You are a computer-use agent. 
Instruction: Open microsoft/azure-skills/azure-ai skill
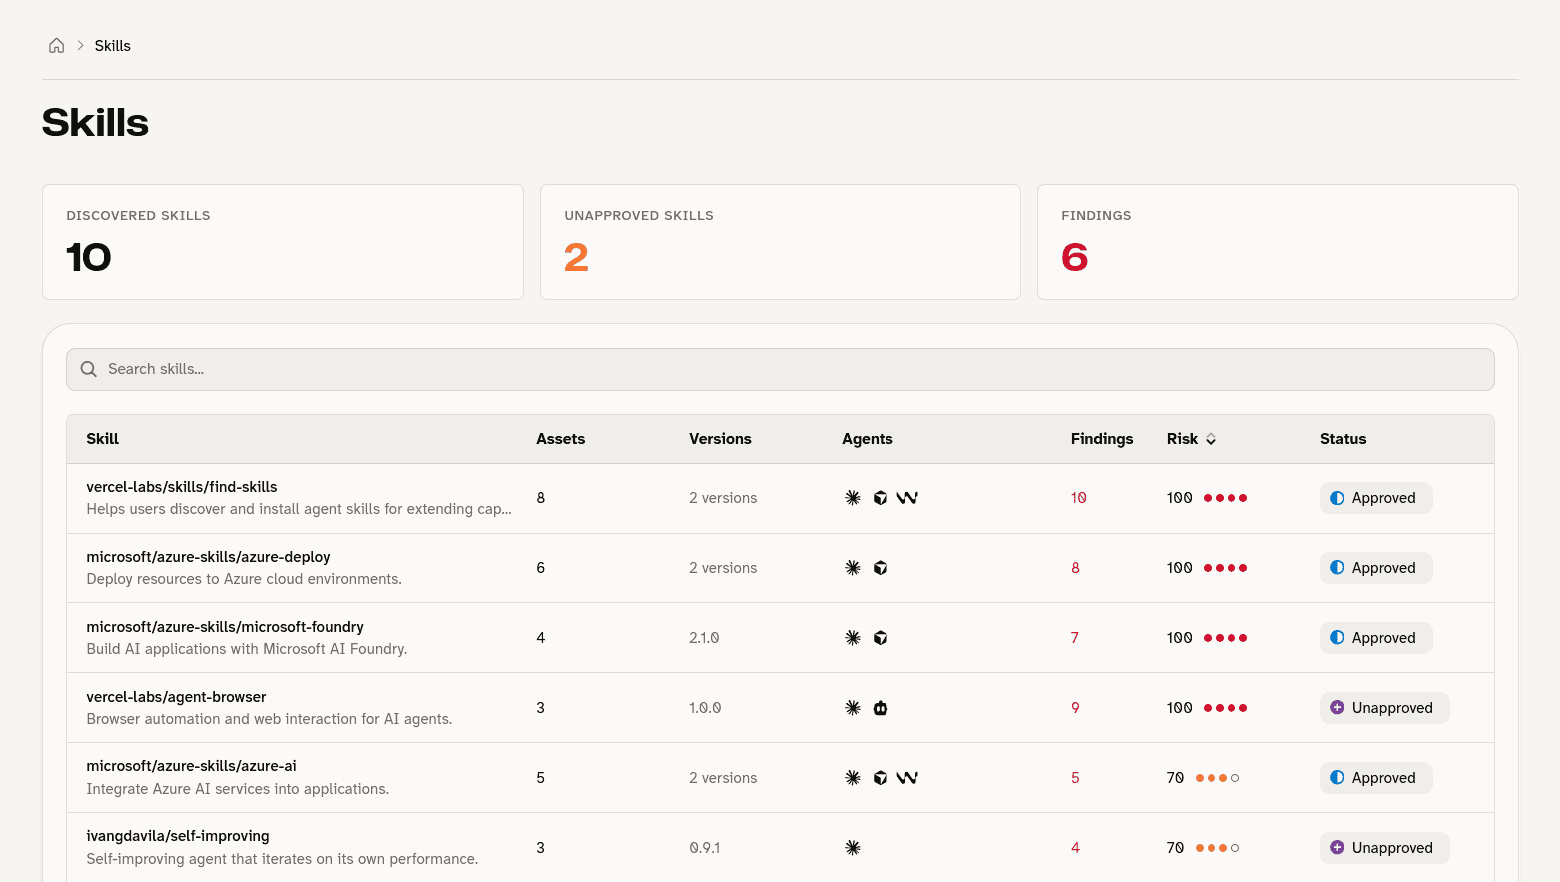pyautogui.click(x=191, y=766)
